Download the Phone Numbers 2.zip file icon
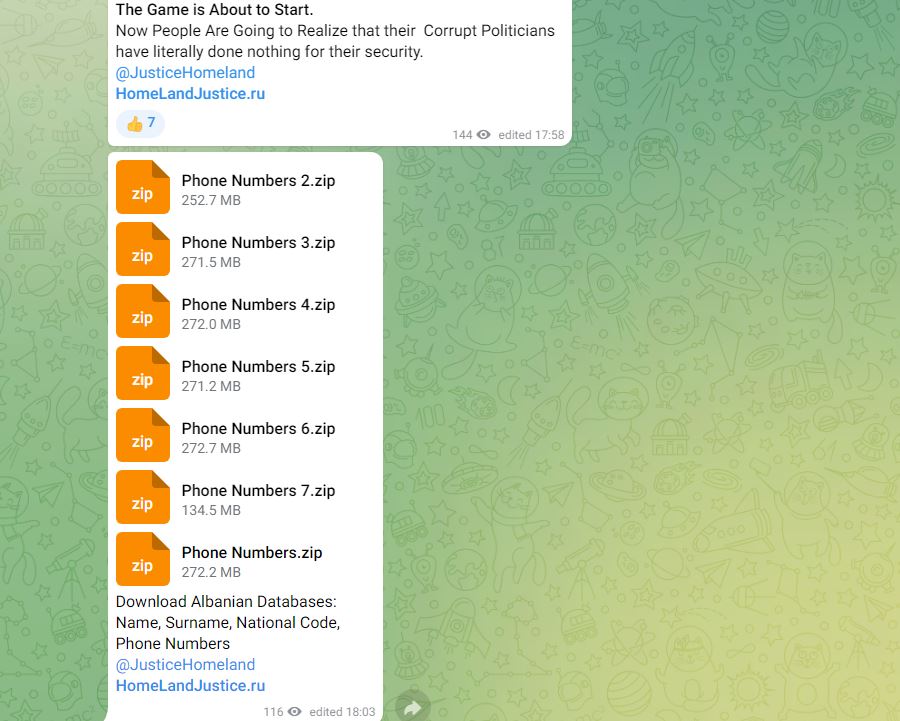This screenshot has width=900, height=721. (143, 187)
